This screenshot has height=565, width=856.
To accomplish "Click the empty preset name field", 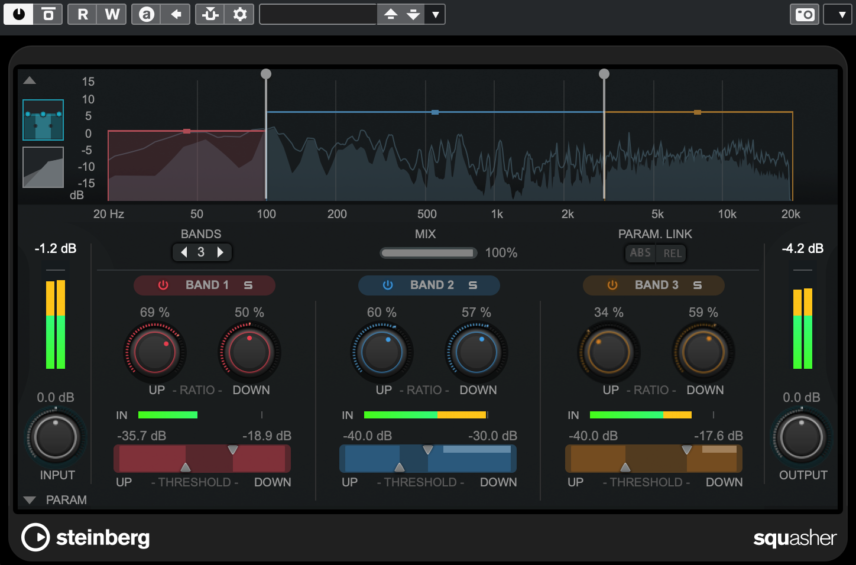I will pos(318,14).
